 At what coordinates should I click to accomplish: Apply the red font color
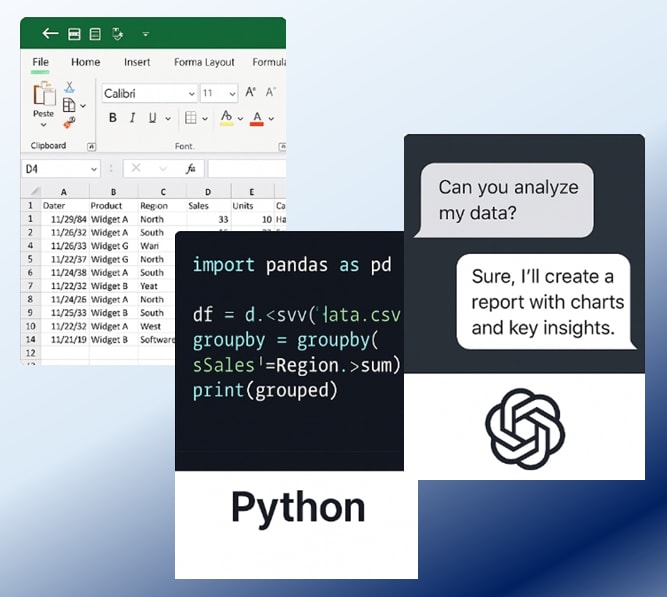(257, 118)
